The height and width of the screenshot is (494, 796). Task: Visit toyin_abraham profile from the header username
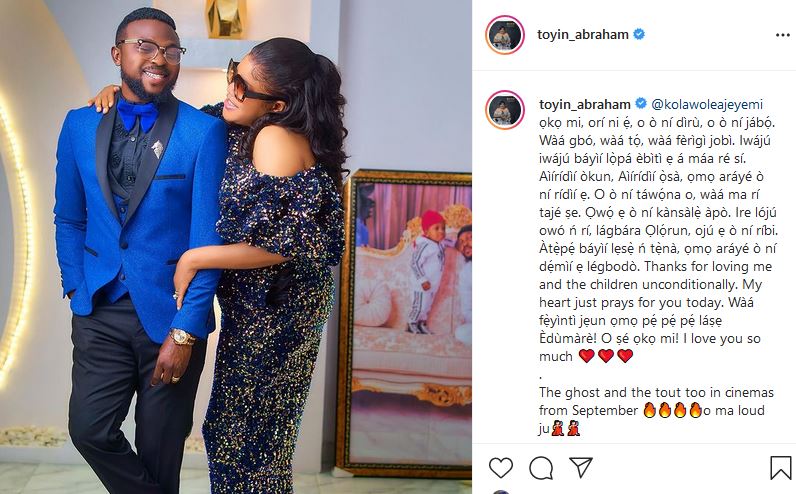pos(583,35)
